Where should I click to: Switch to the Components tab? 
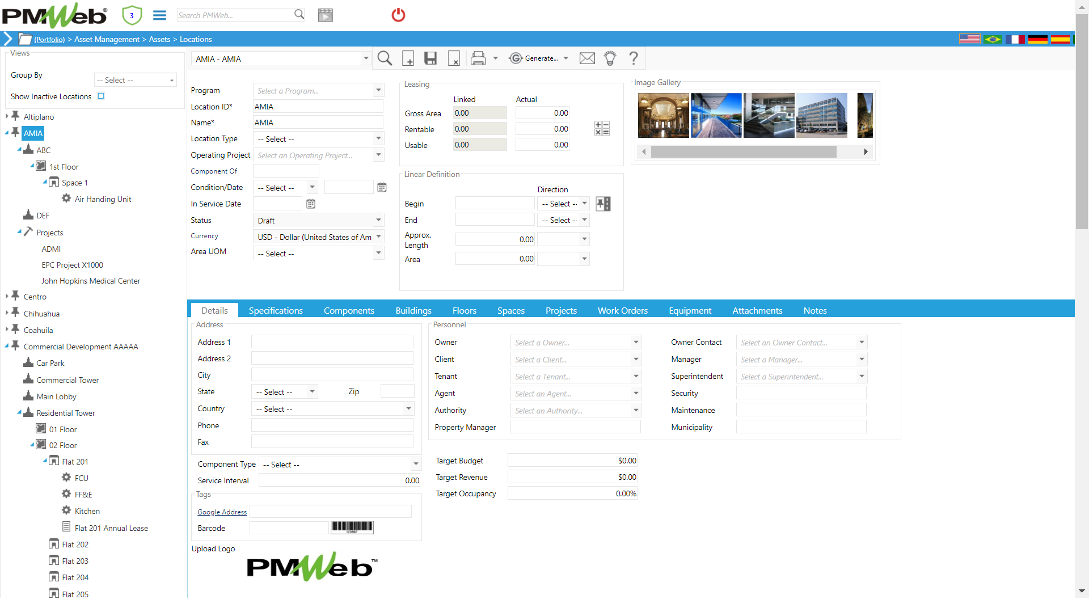[349, 310]
